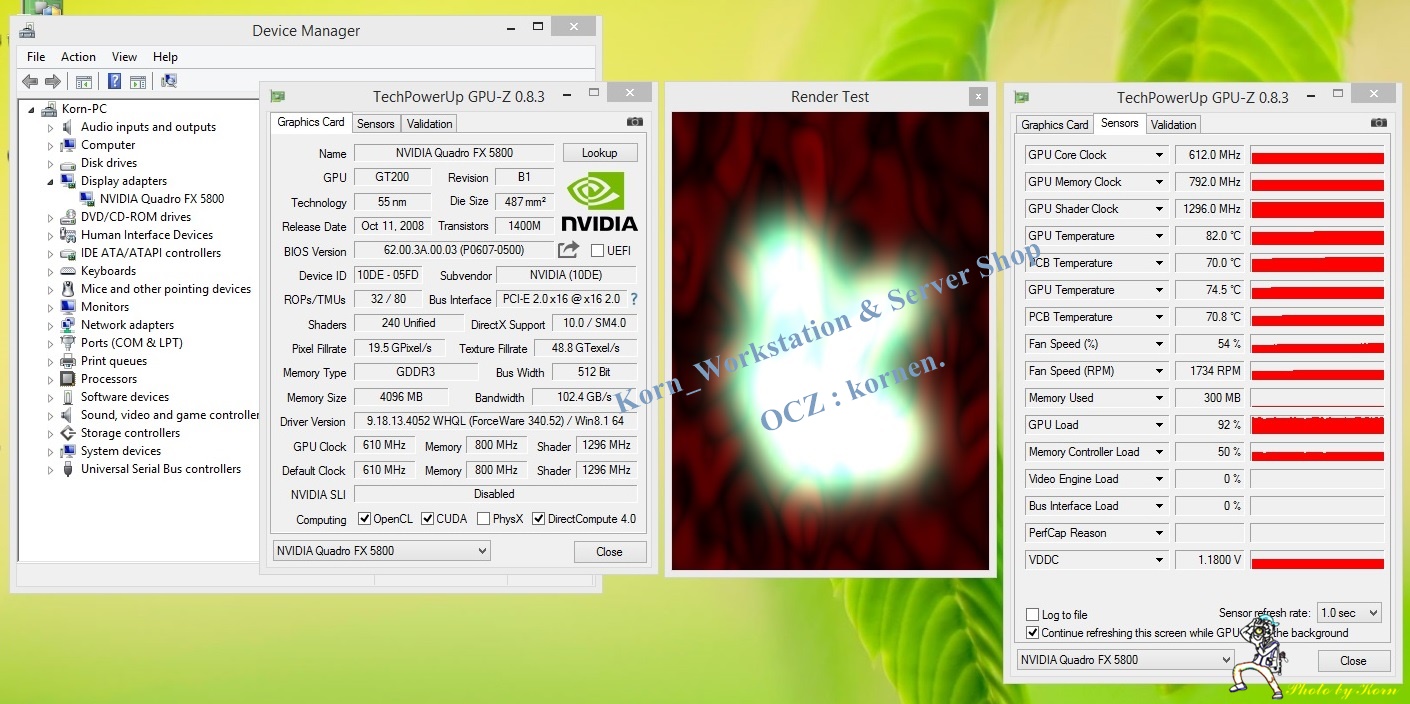This screenshot has width=1410, height=704.
Task: Select Ports (COM & LPT) tree item
Action: click(132, 343)
